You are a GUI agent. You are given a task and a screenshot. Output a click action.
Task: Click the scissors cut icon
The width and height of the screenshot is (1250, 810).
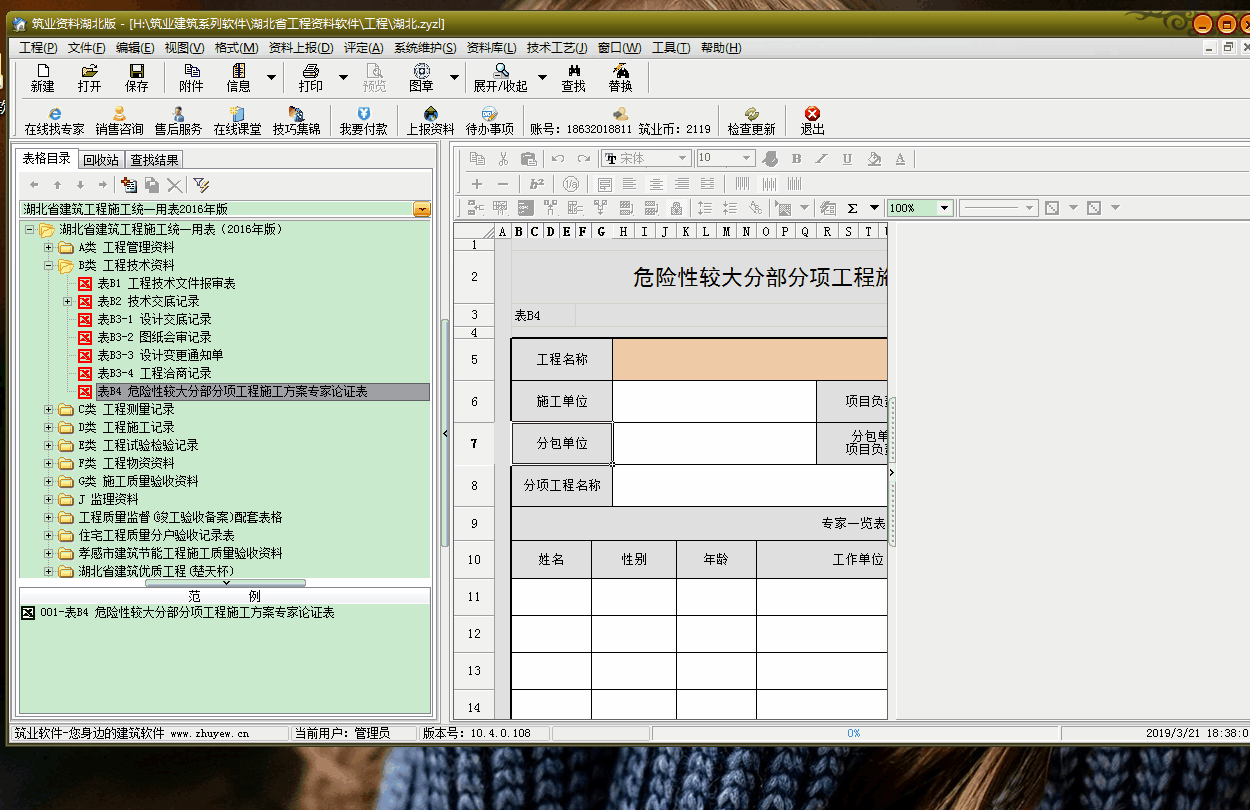click(x=503, y=159)
